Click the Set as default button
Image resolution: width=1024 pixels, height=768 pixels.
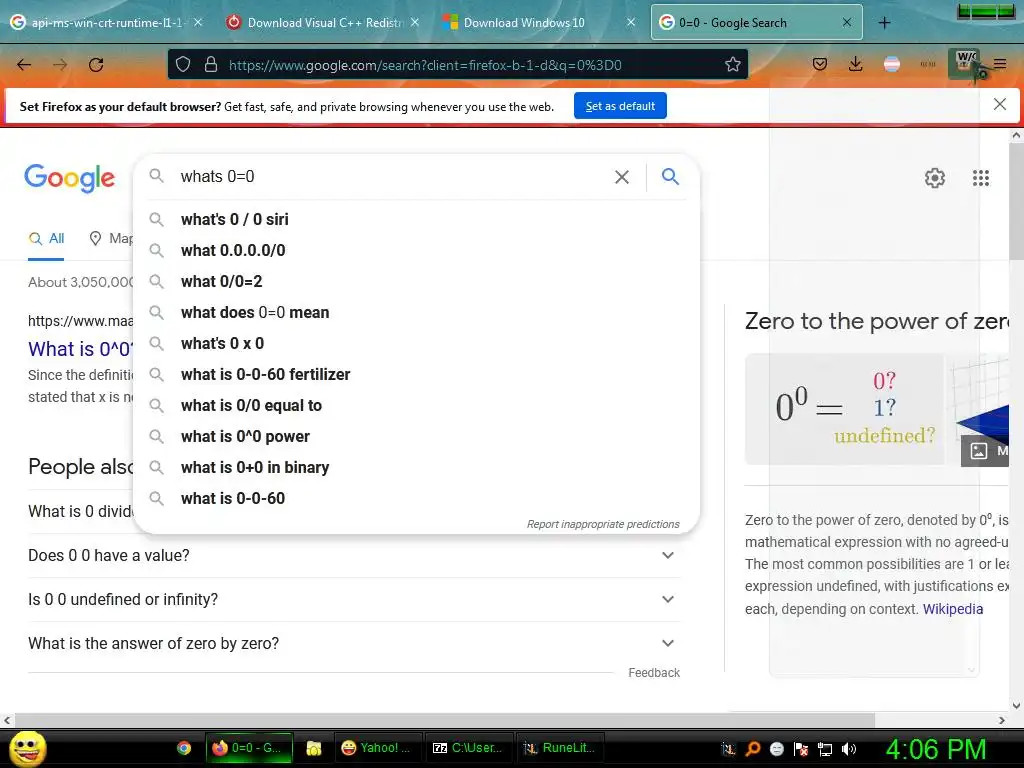pos(620,106)
